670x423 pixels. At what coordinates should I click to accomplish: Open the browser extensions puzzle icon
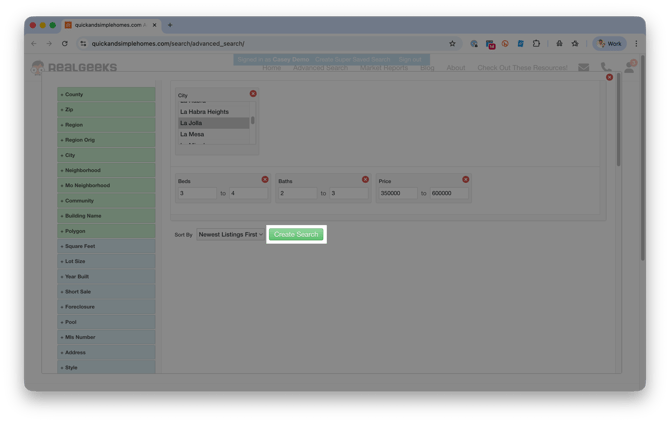tap(536, 44)
